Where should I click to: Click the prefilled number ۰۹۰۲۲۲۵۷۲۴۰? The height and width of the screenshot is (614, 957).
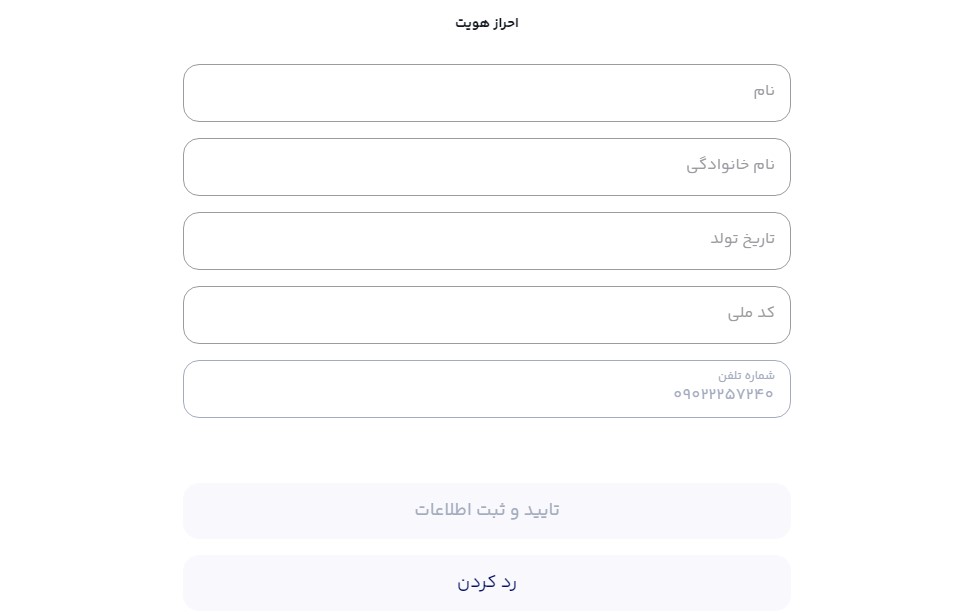[723, 394]
